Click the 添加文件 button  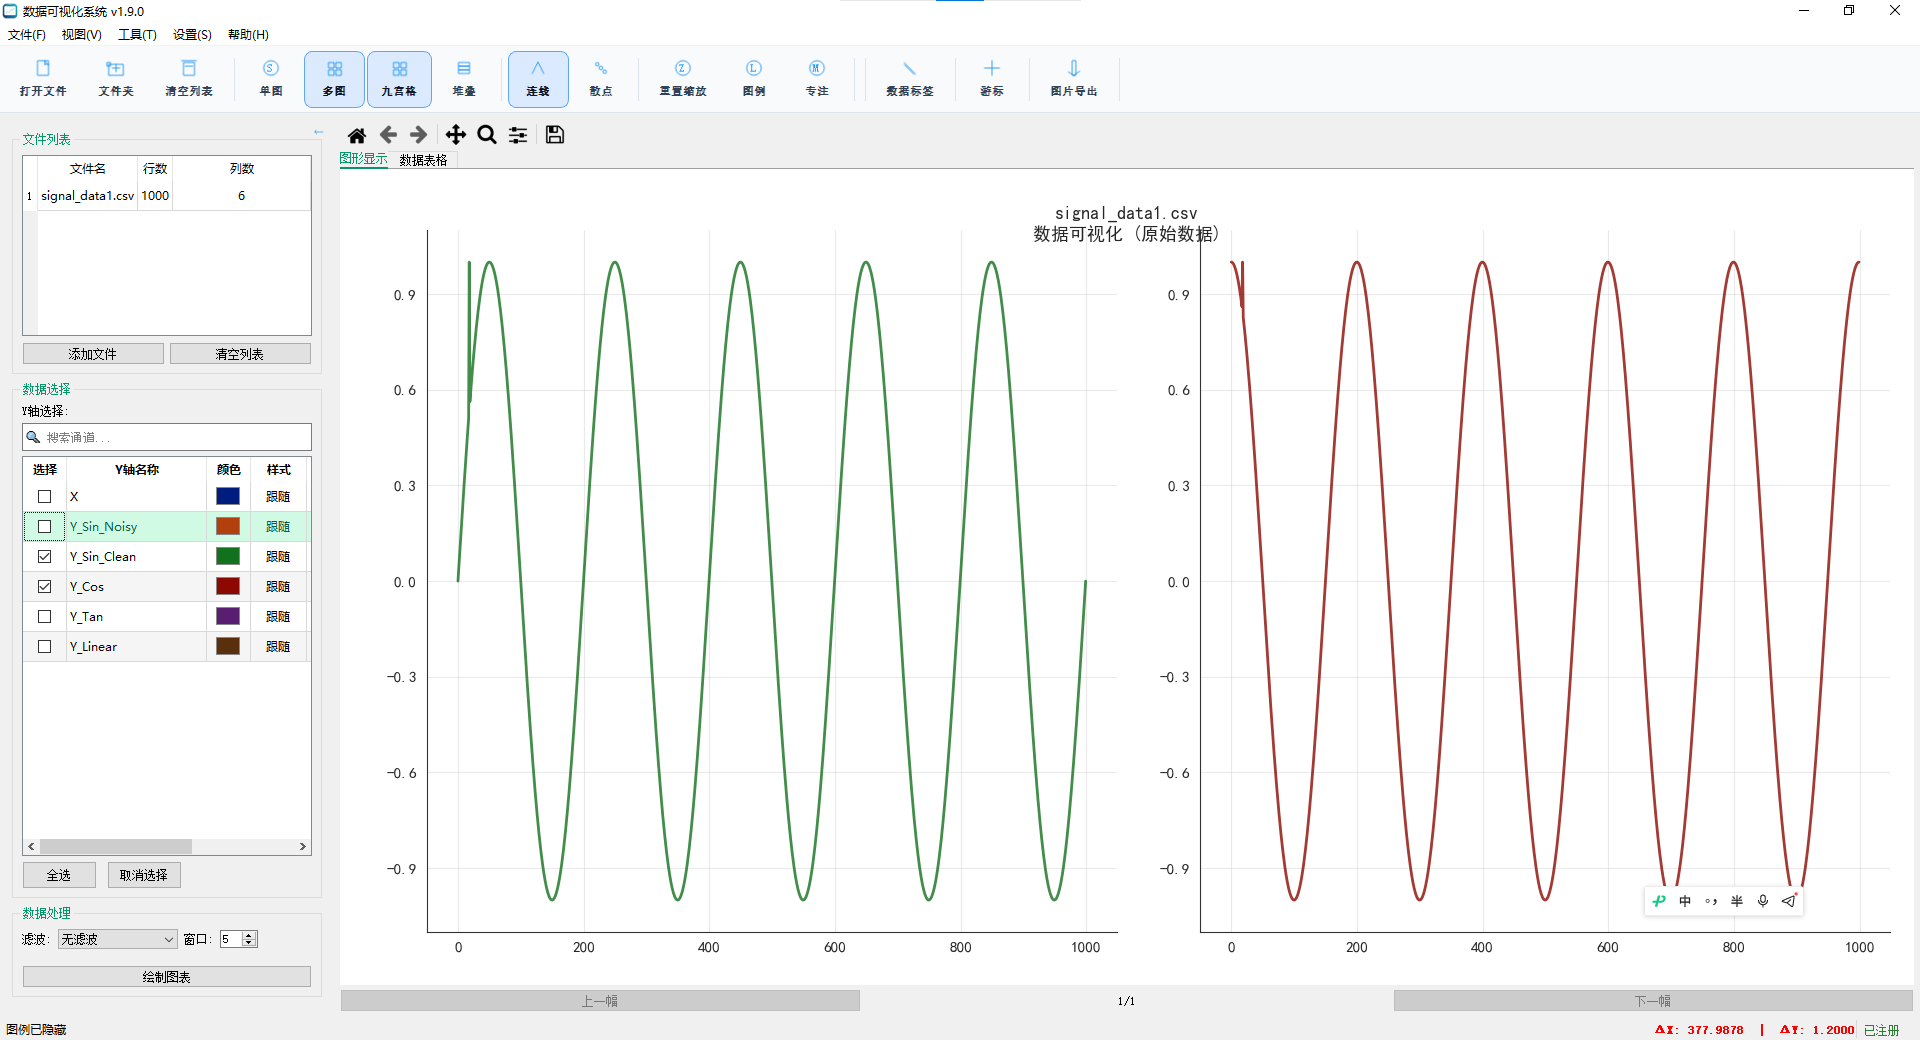click(93, 354)
